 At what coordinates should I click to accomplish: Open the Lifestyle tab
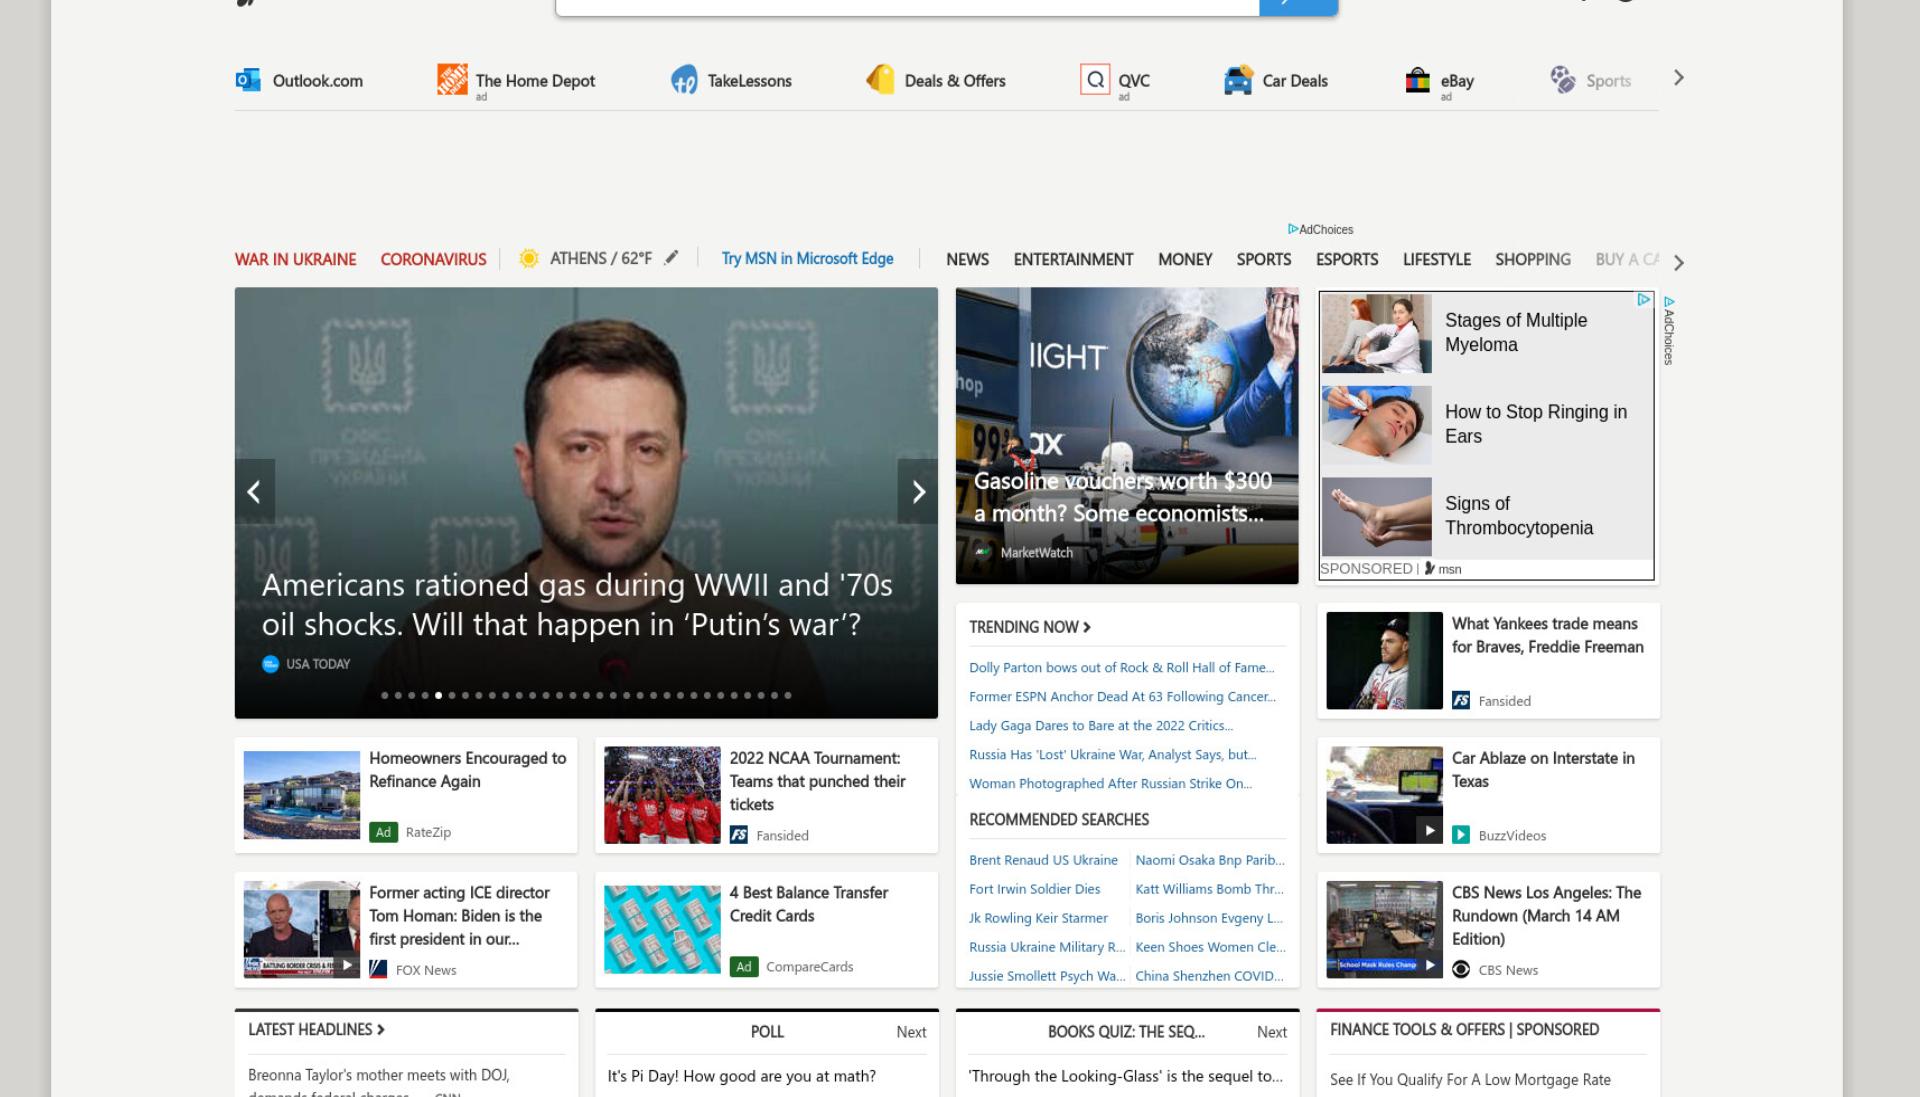tap(1437, 259)
